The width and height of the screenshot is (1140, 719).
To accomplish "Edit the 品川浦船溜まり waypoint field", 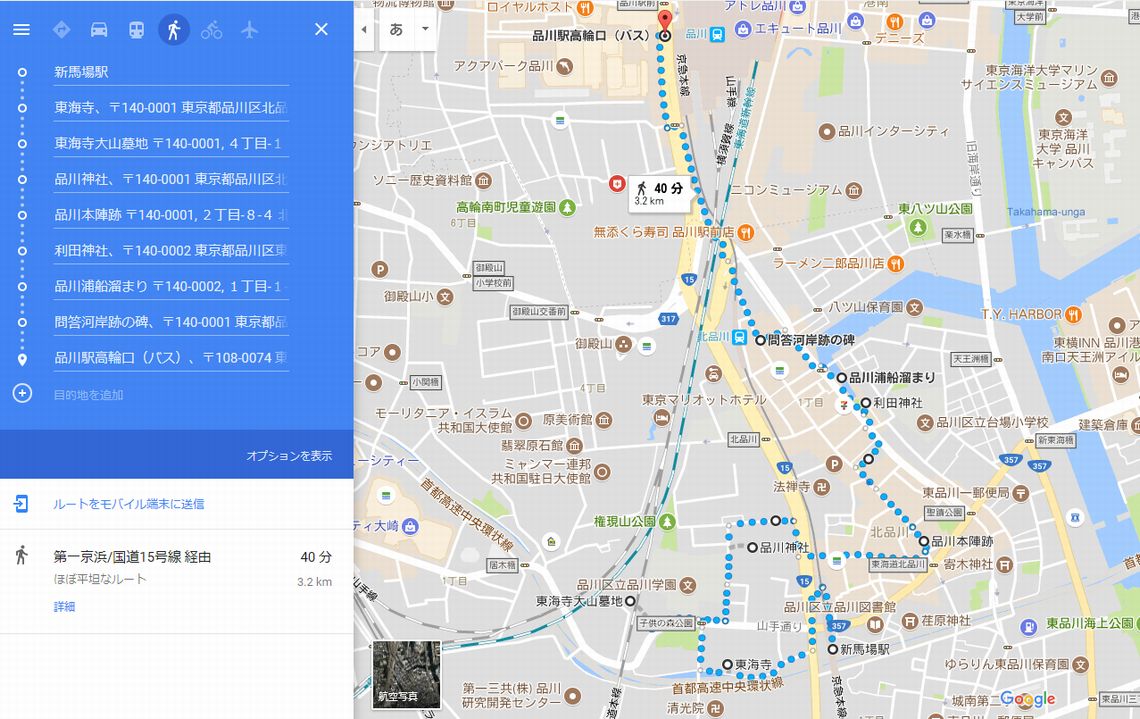I will pos(171,286).
